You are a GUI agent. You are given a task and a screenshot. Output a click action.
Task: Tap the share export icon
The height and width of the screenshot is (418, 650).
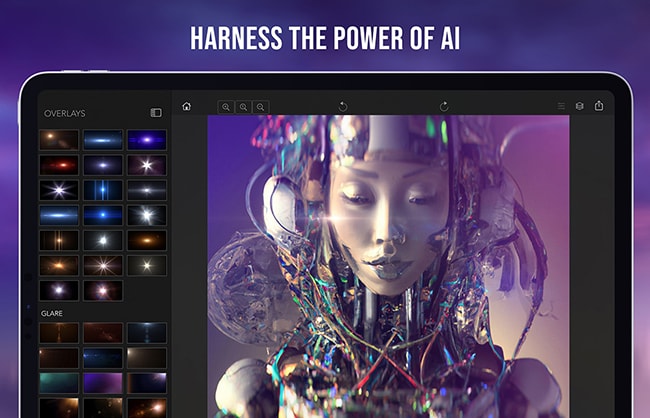coord(599,106)
